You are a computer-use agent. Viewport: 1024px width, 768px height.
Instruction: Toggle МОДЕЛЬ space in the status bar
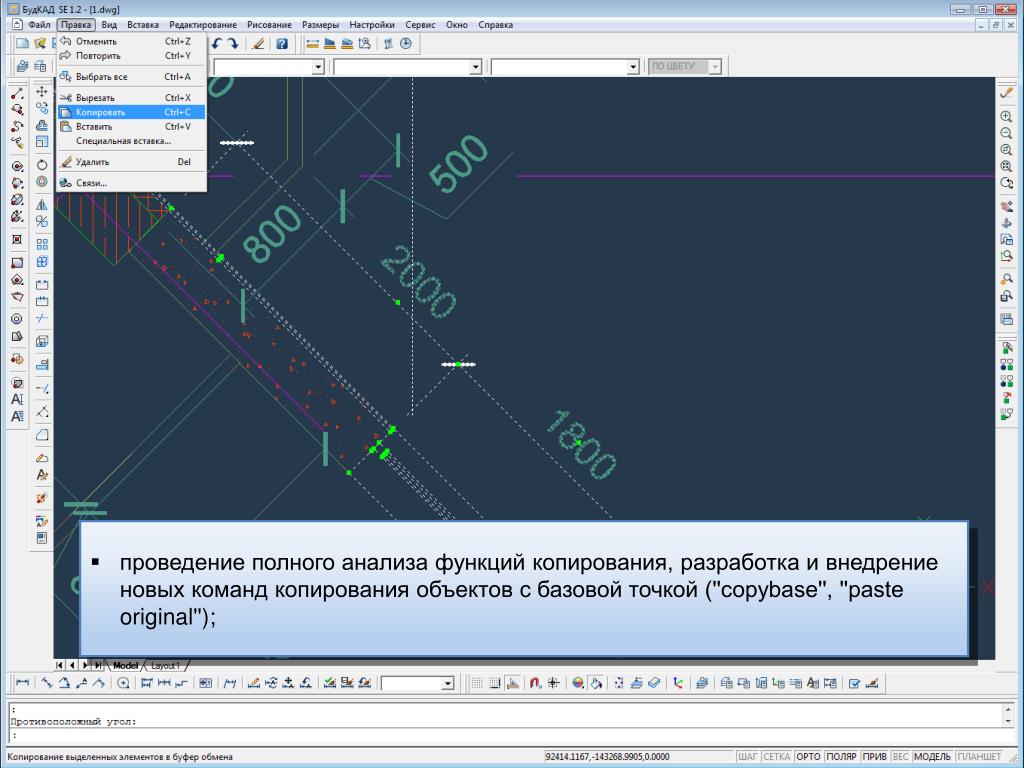point(932,756)
